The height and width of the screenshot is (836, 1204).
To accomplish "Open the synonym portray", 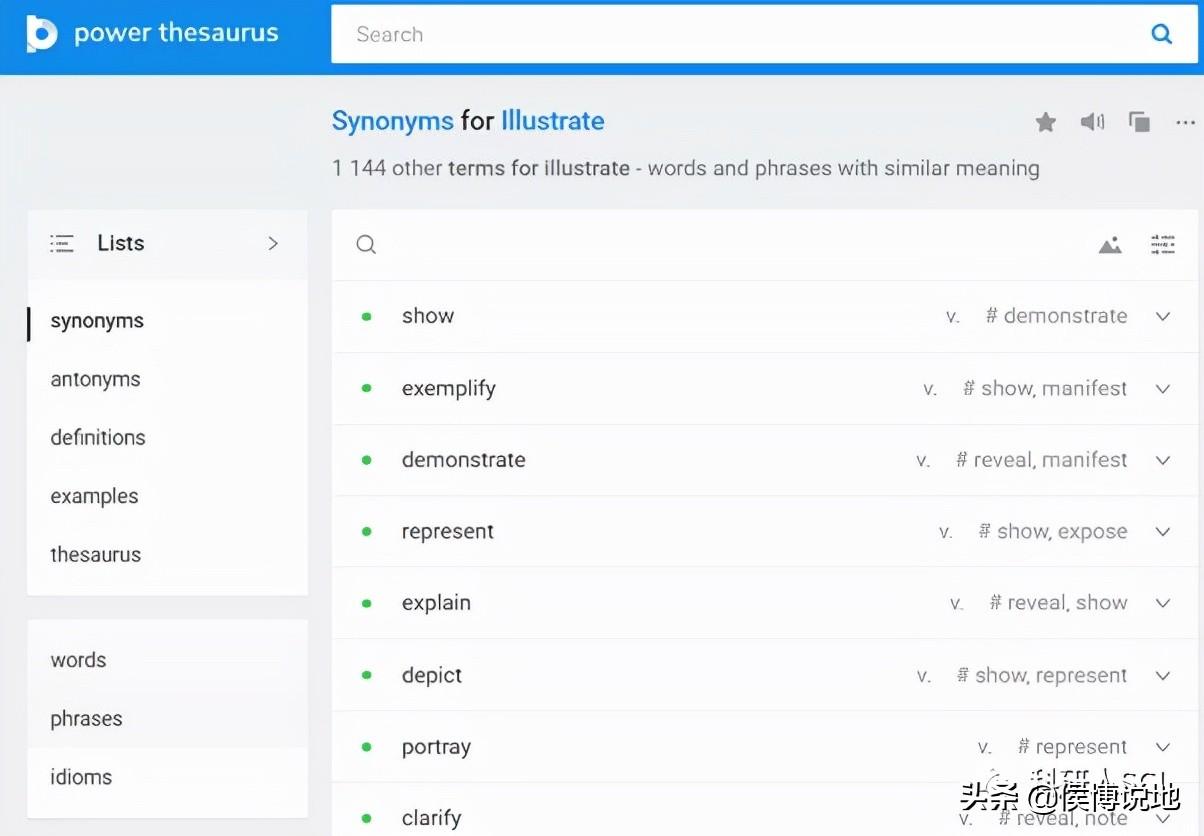I will [436, 748].
